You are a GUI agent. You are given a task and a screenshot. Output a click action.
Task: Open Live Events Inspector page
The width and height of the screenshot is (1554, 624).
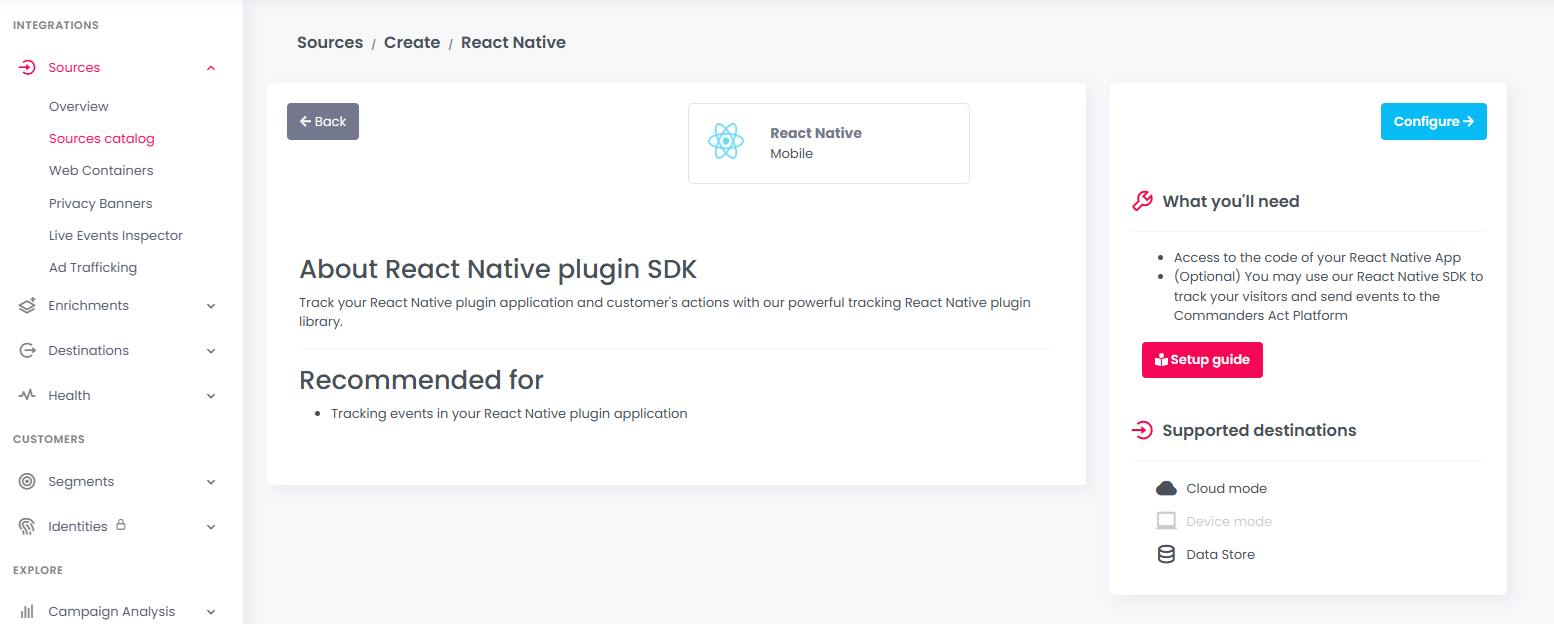pyautogui.click(x=116, y=236)
